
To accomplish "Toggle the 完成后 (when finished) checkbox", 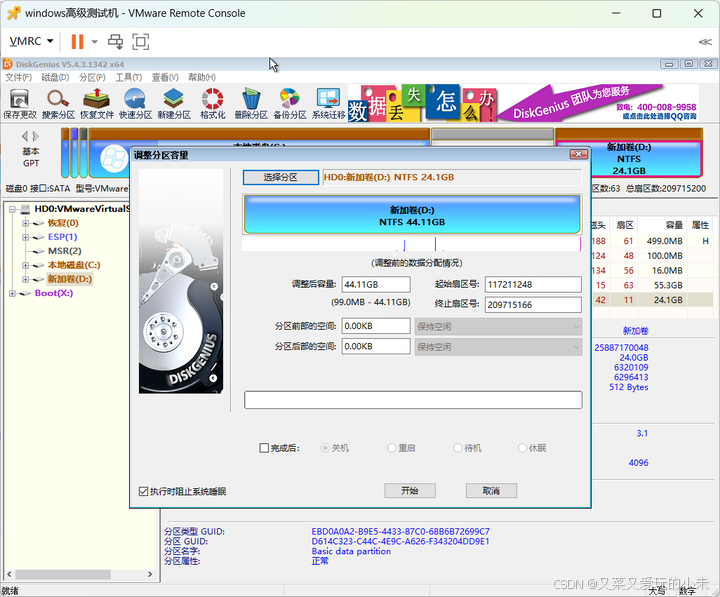I will click(x=264, y=448).
